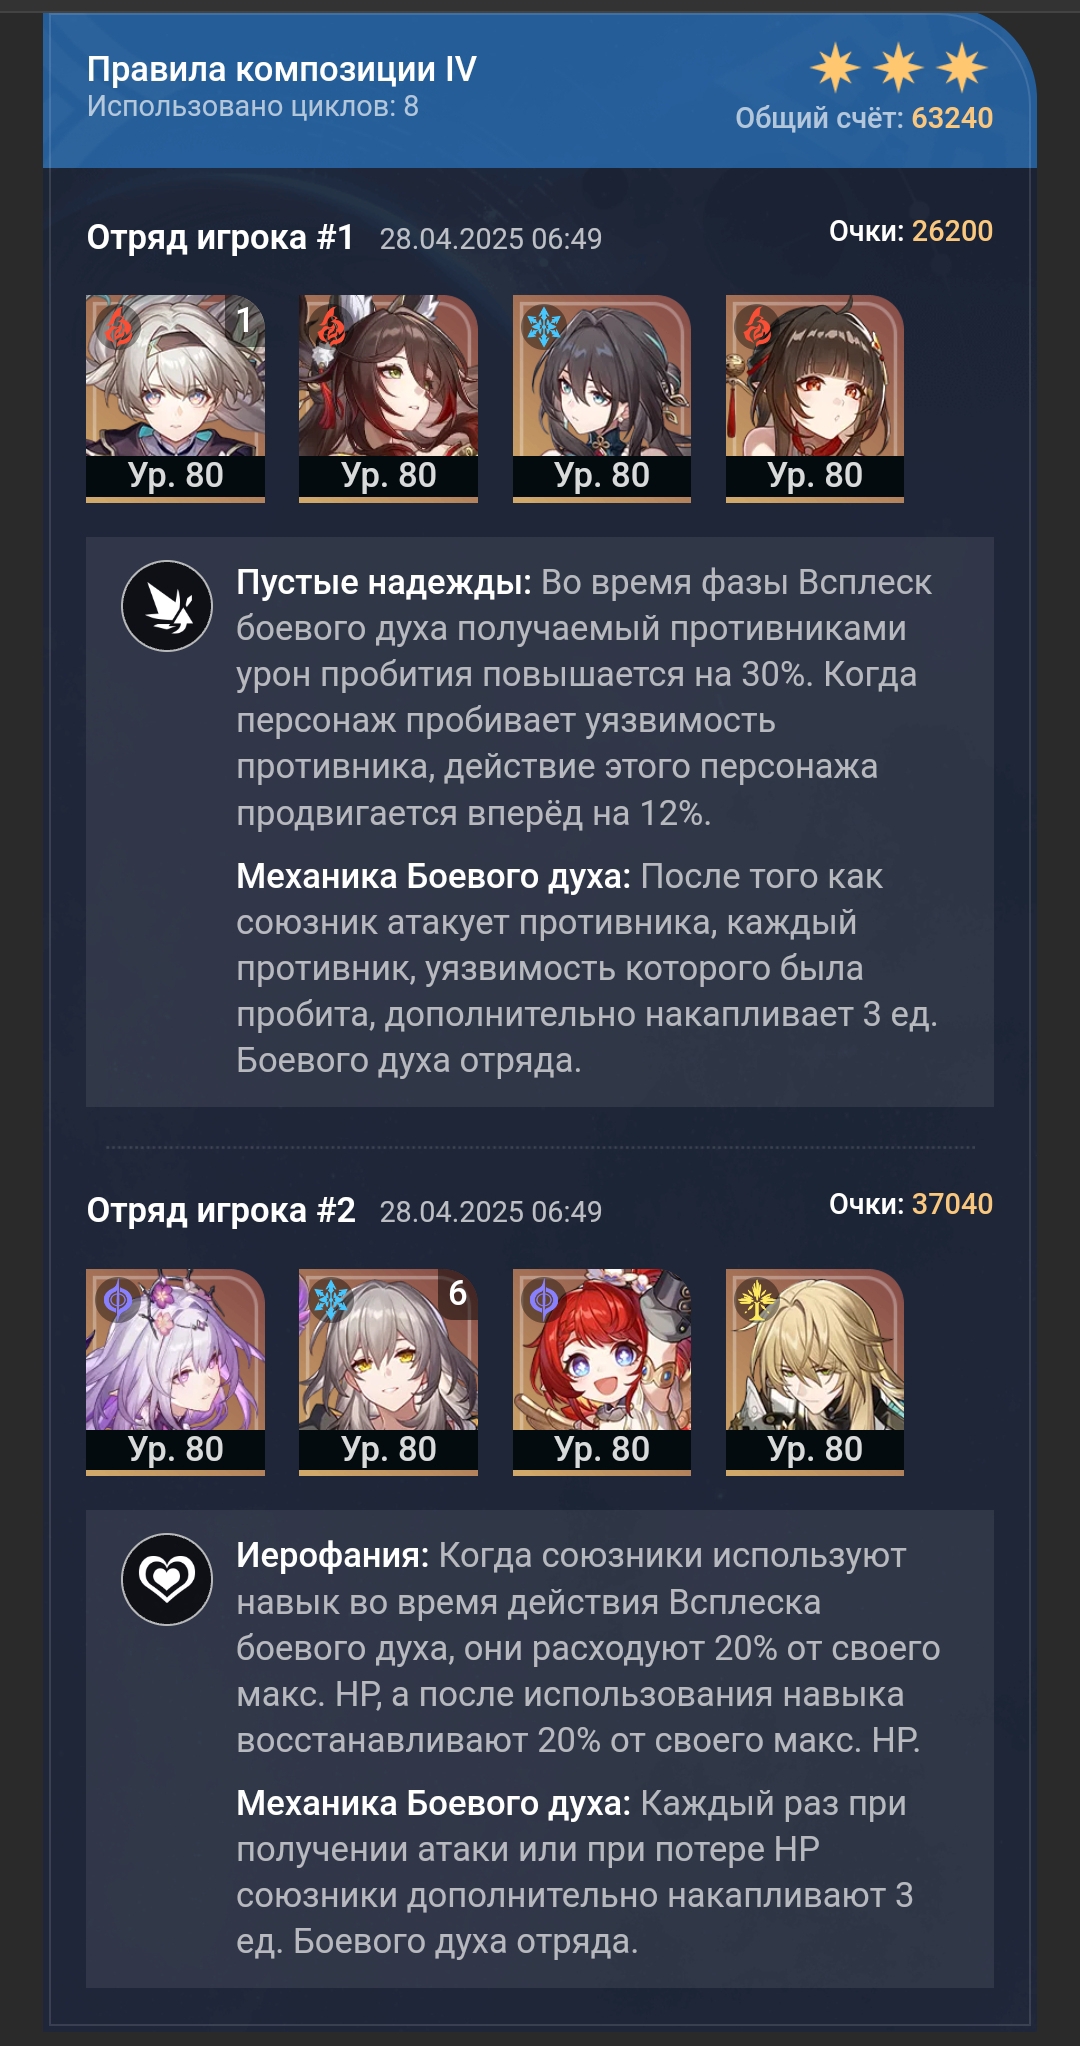1080x2046 pixels.
Task: Select the blonde character portrait in squad two
Action: pyautogui.click(x=815, y=1372)
